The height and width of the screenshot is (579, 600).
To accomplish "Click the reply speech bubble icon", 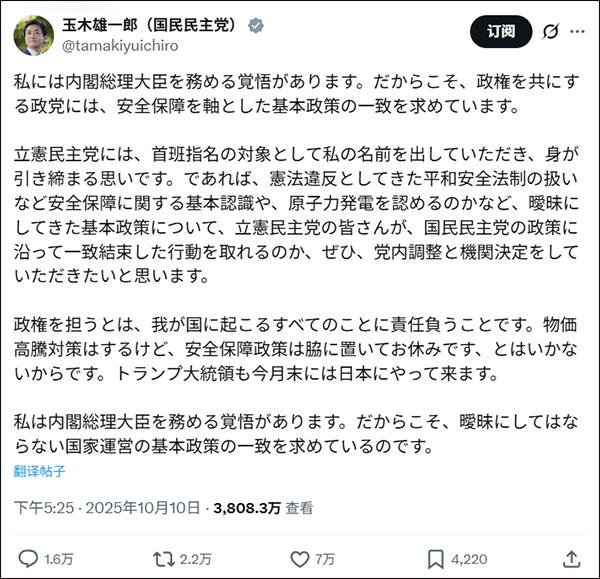I will coord(29,557).
